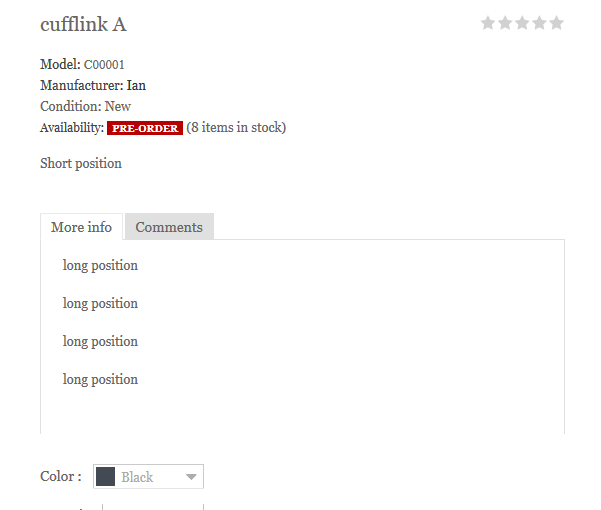
Task: Rate the product one star
Action: (488, 23)
